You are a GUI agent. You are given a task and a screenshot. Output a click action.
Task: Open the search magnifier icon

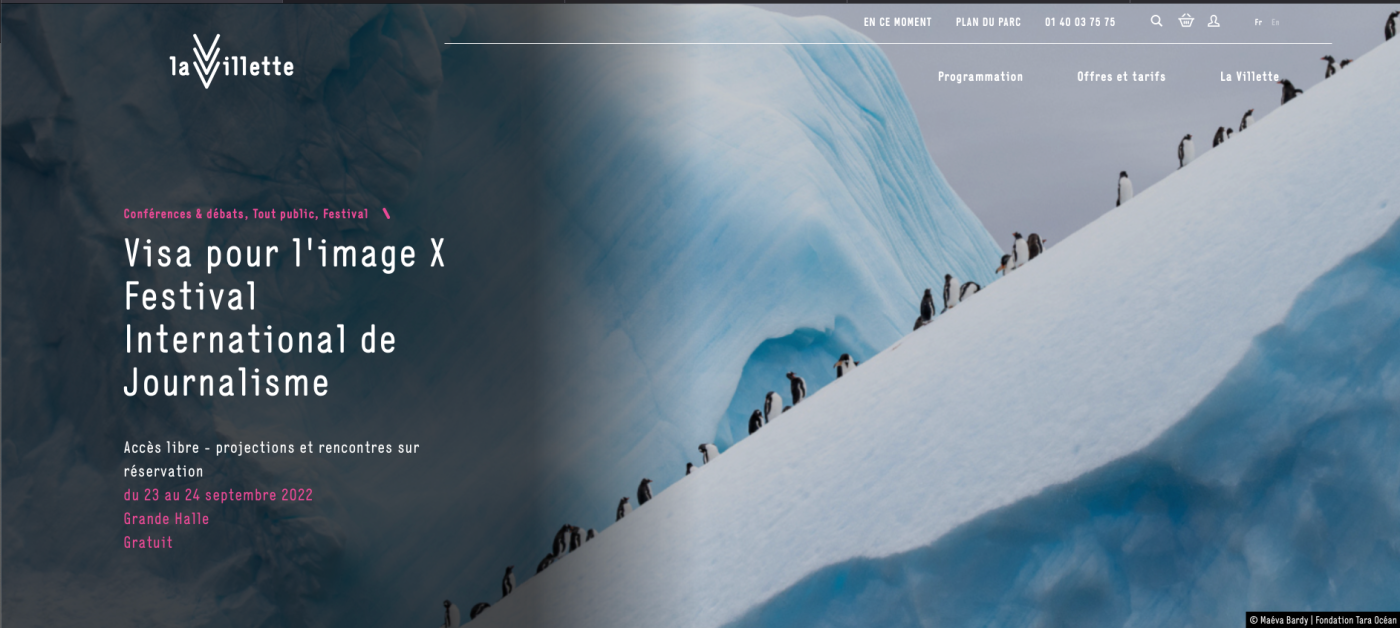[1156, 21]
